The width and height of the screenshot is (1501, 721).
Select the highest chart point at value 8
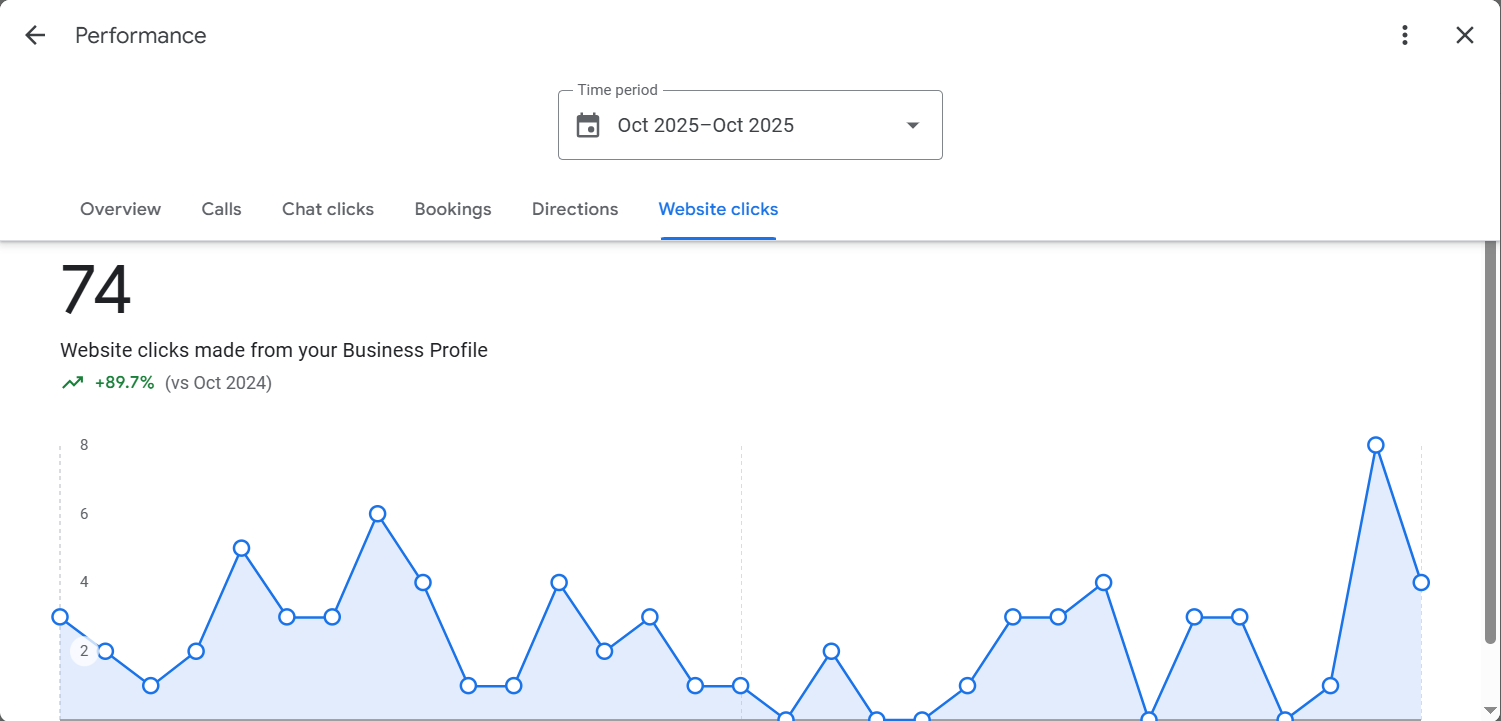[x=1375, y=445]
